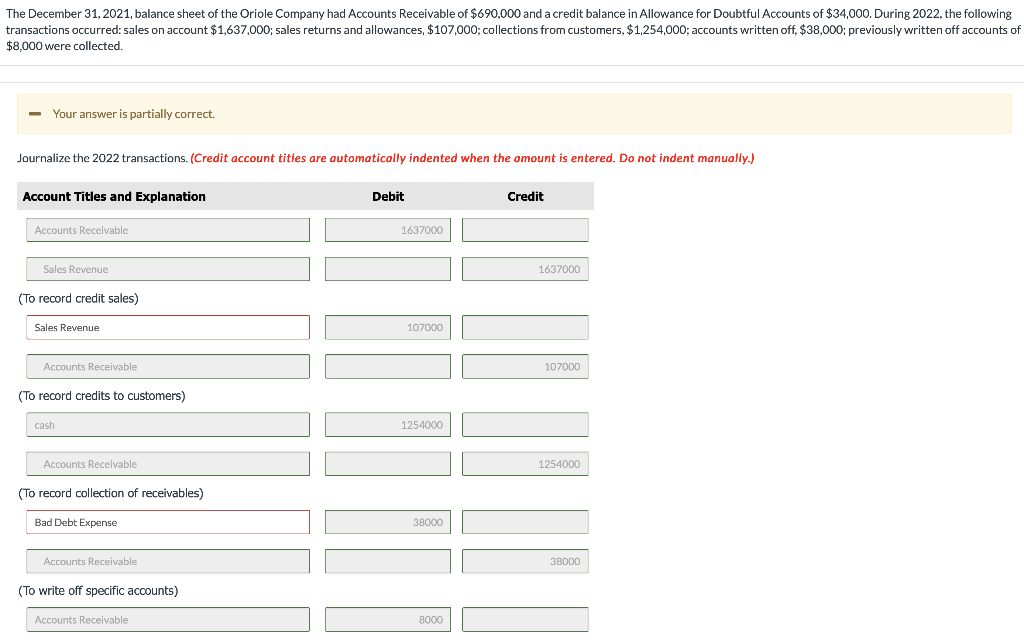The height and width of the screenshot is (642, 1024).
Task: Click the red-outlined Sales Revenue title field
Action: point(168,327)
